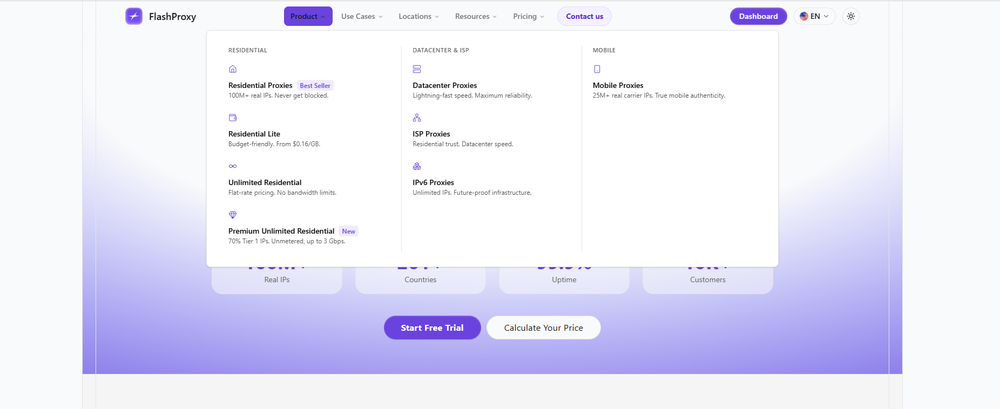Click the New badge

(349, 231)
